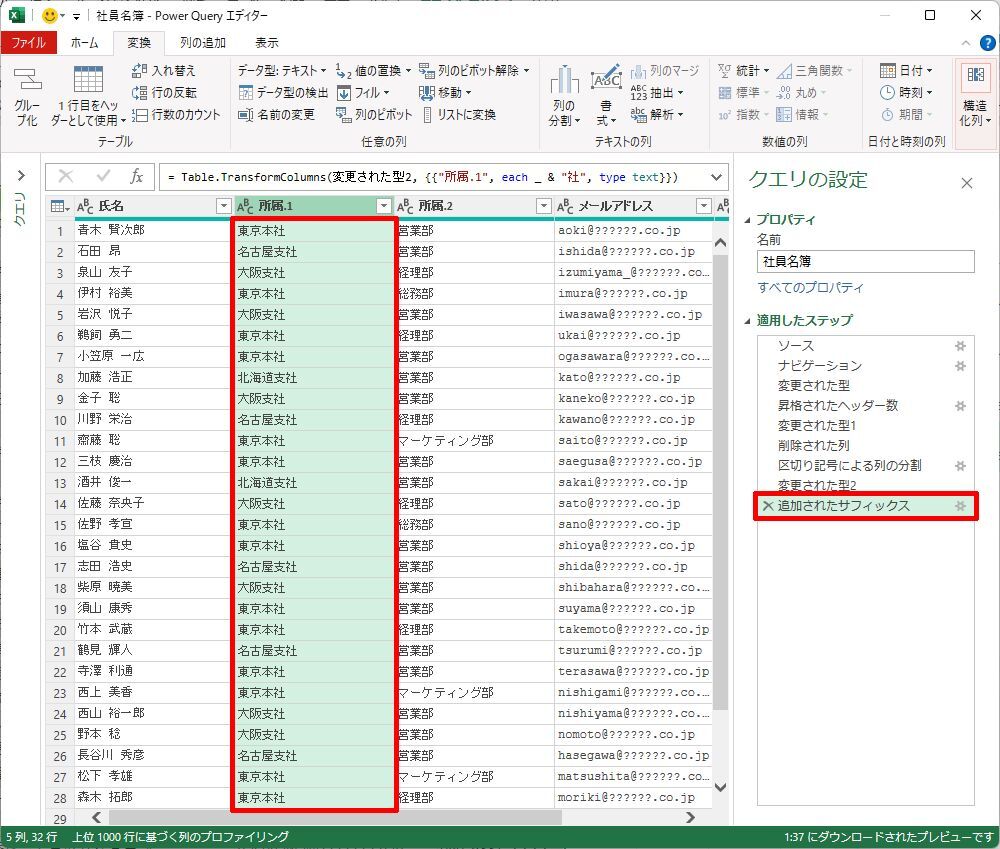Click the グループ化 (Group By) icon
The height and width of the screenshot is (849, 1000).
pyautogui.click(x=27, y=82)
